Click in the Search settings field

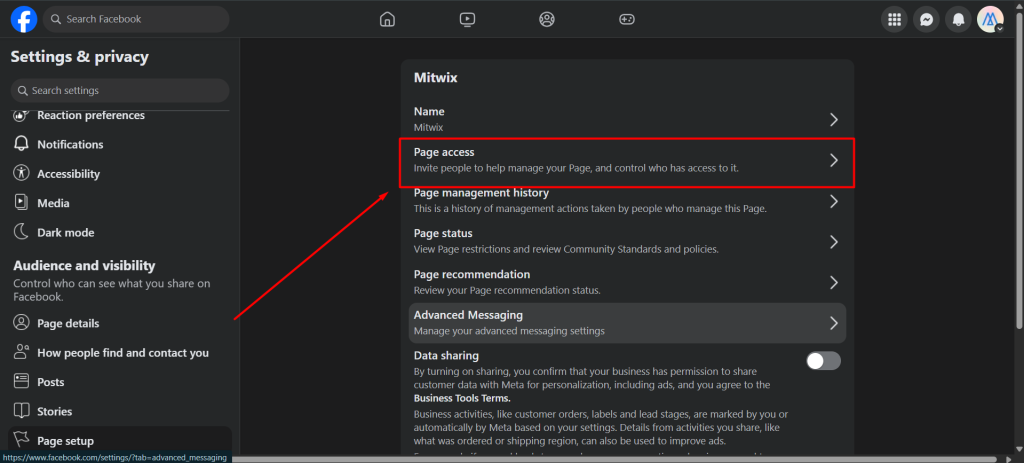pyautogui.click(x=120, y=90)
